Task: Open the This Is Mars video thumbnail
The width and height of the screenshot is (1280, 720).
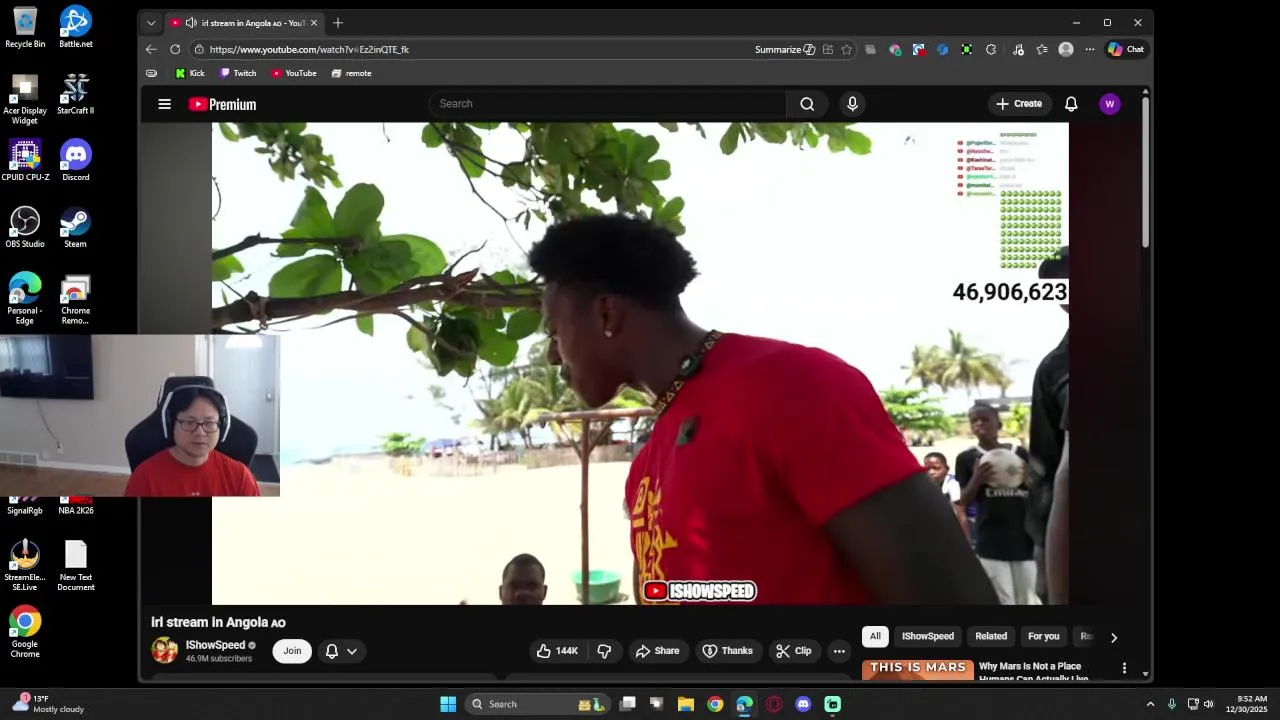Action: 918,670
